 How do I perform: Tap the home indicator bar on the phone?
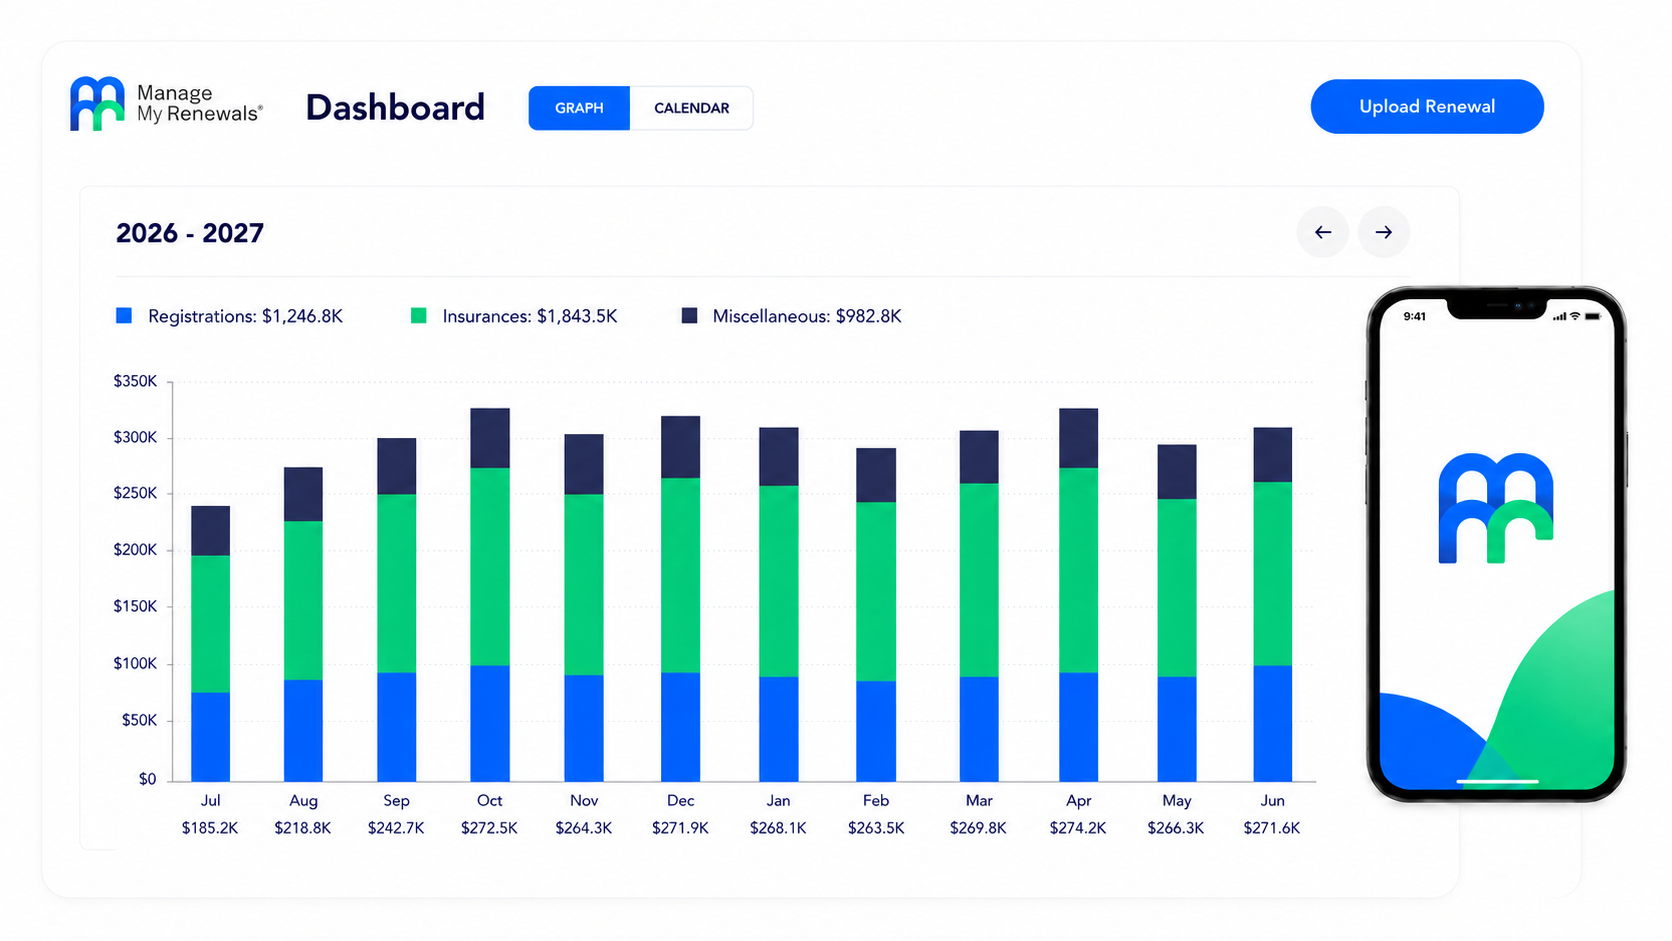pyautogui.click(x=1497, y=781)
